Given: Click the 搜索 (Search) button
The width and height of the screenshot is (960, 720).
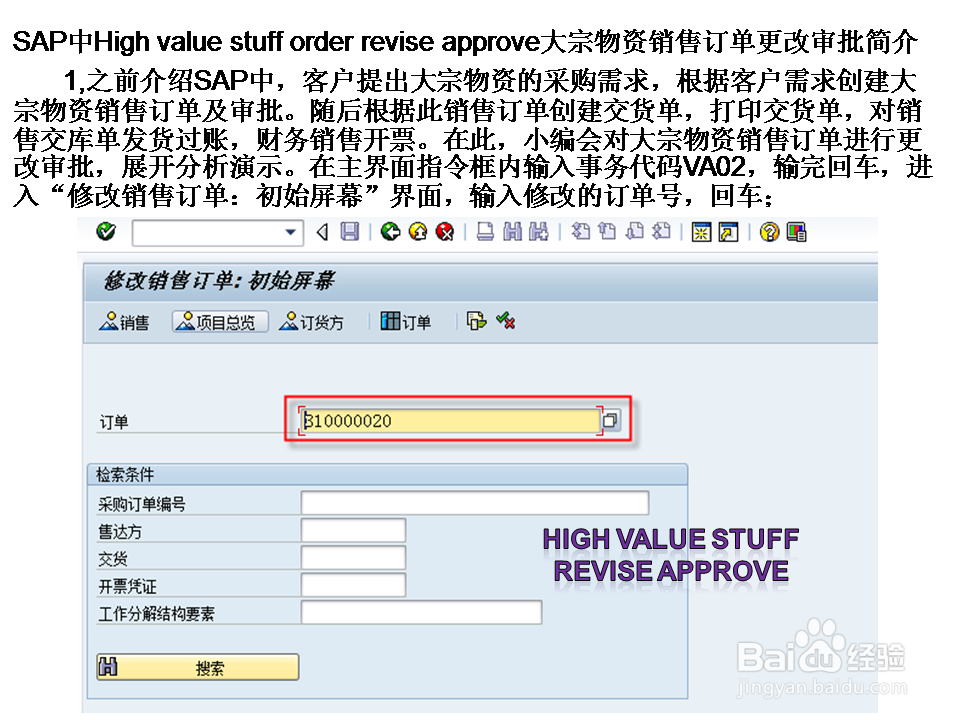Looking at the screenshot, I should tap(198, 667).
